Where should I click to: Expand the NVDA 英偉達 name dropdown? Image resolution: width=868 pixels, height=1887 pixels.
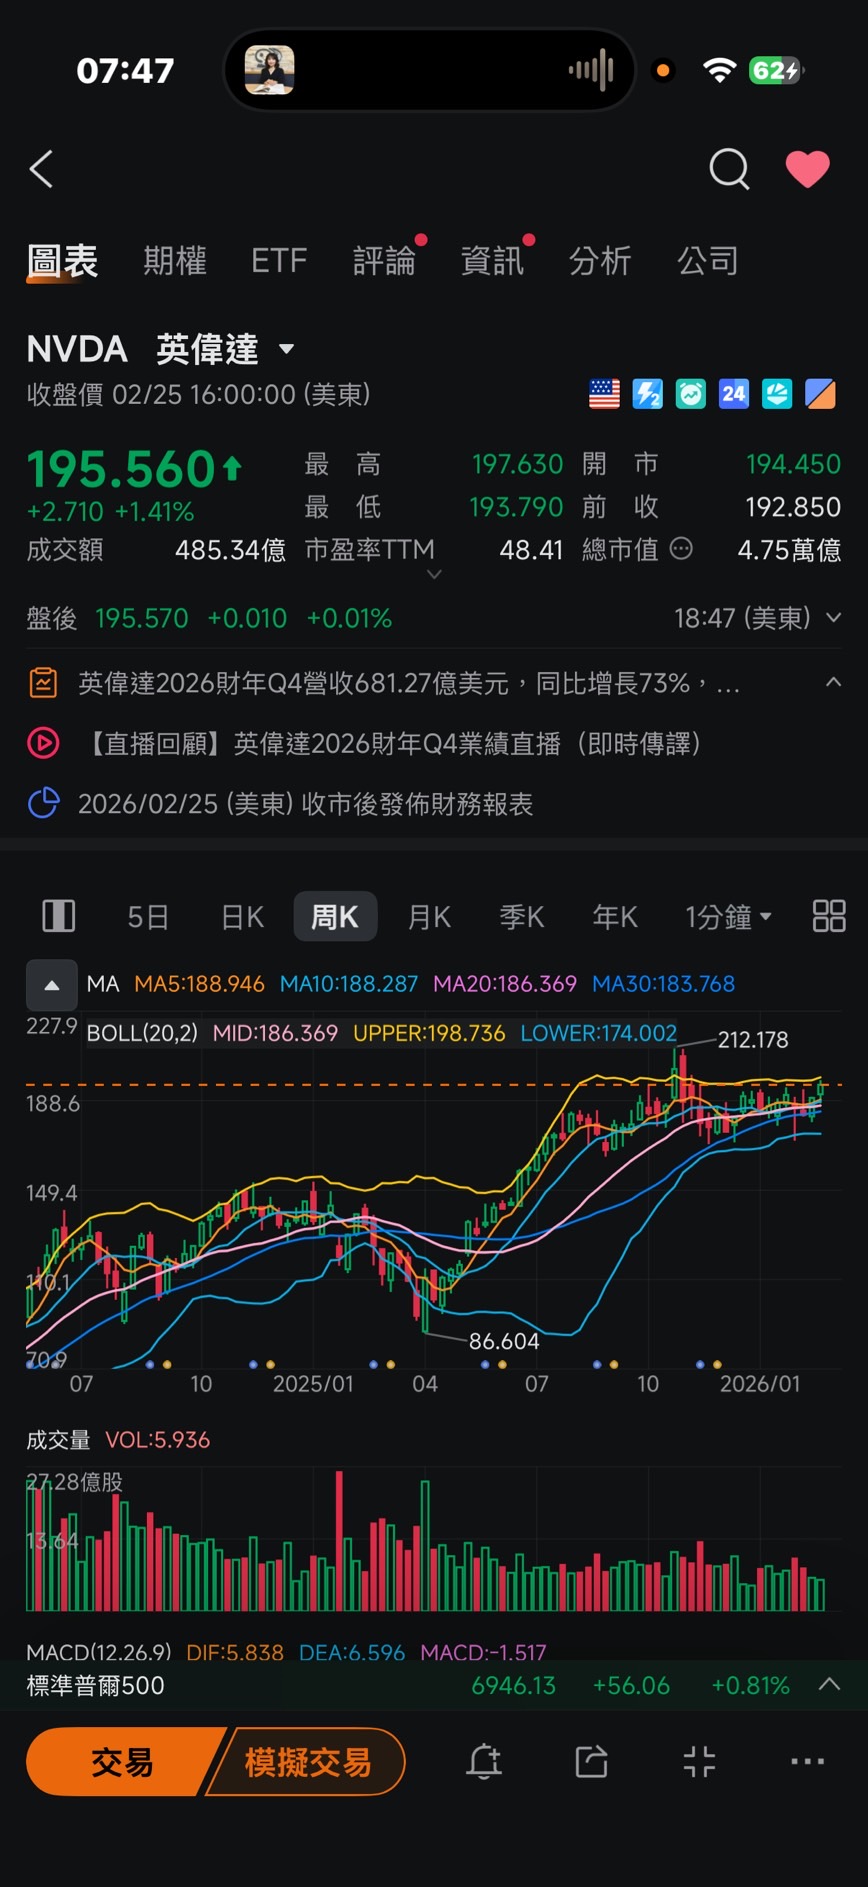pyautogui.click(x=287, y=349)
